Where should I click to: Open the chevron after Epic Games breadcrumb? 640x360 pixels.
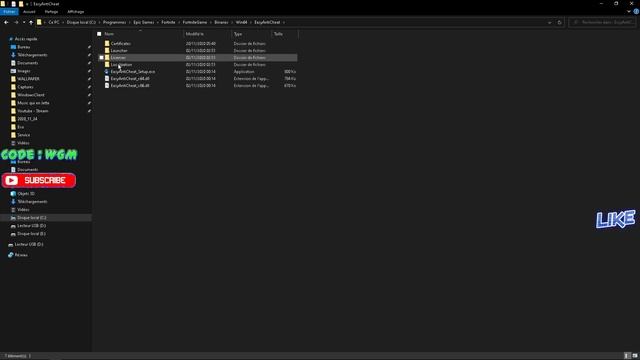158,22
